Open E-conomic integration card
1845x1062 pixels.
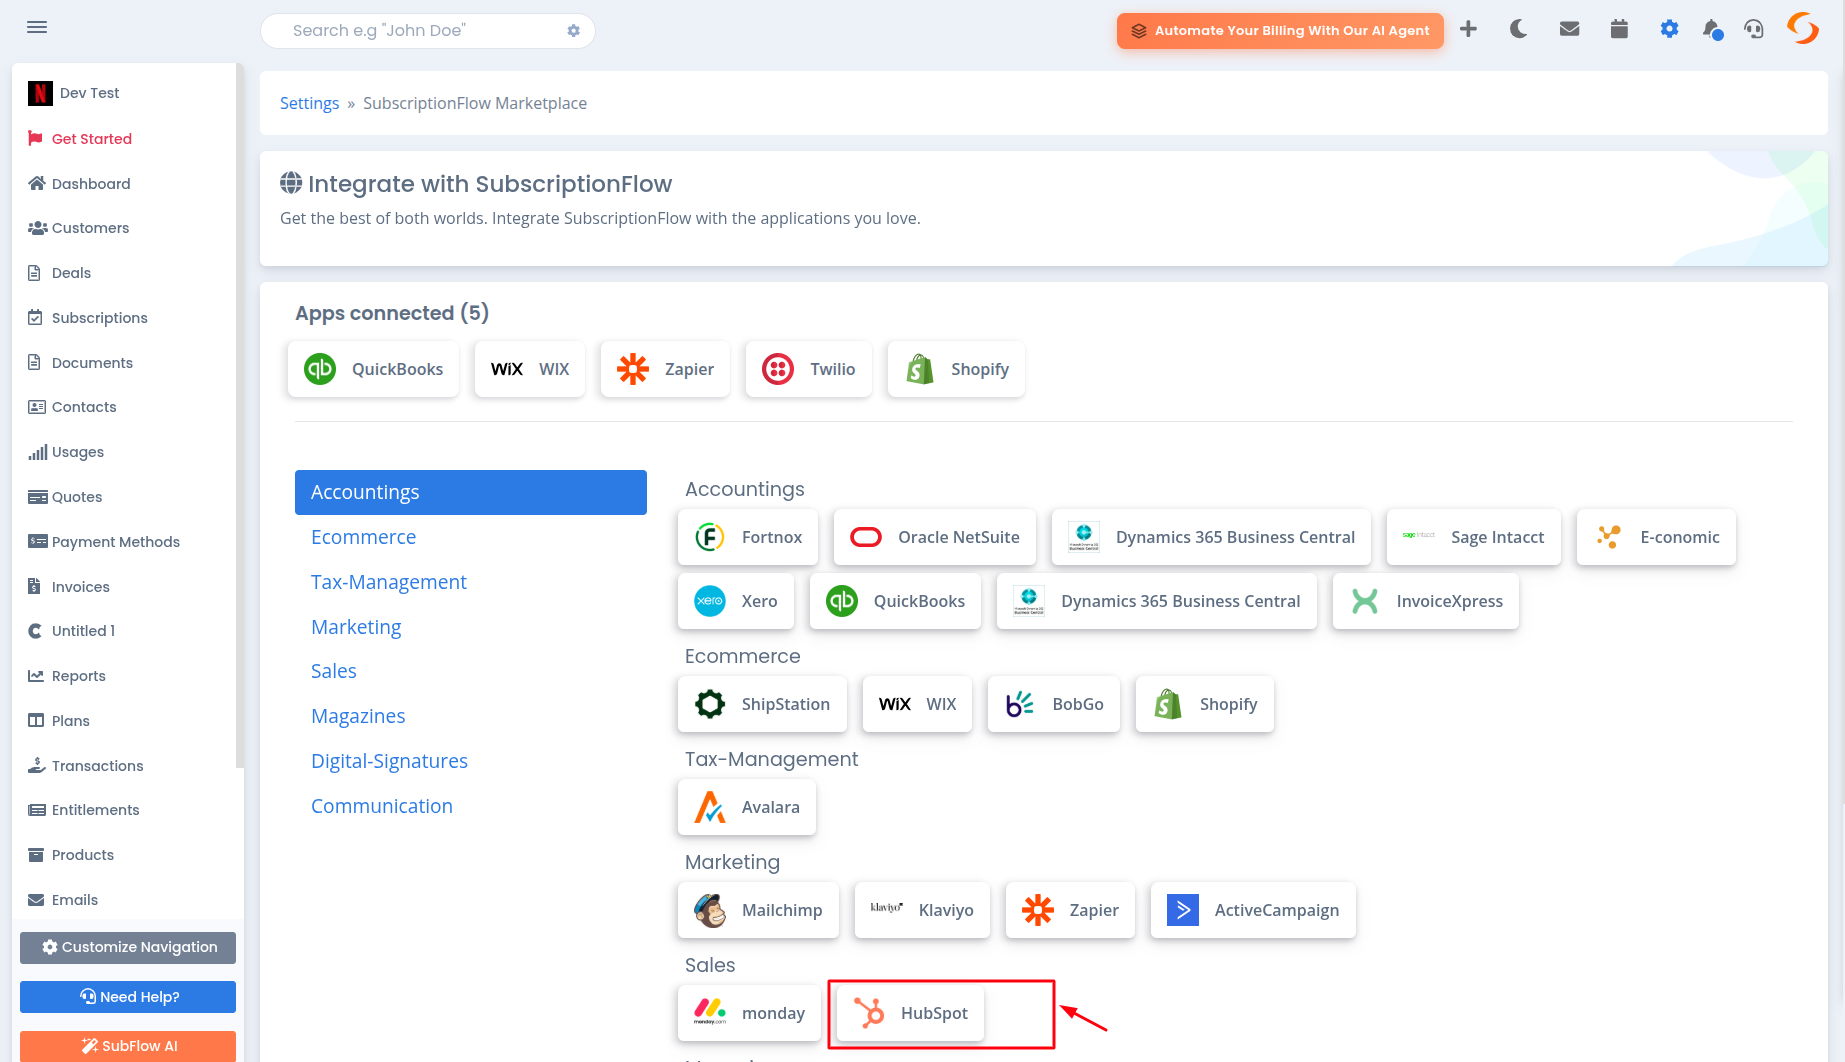[x=1656, y=537]
